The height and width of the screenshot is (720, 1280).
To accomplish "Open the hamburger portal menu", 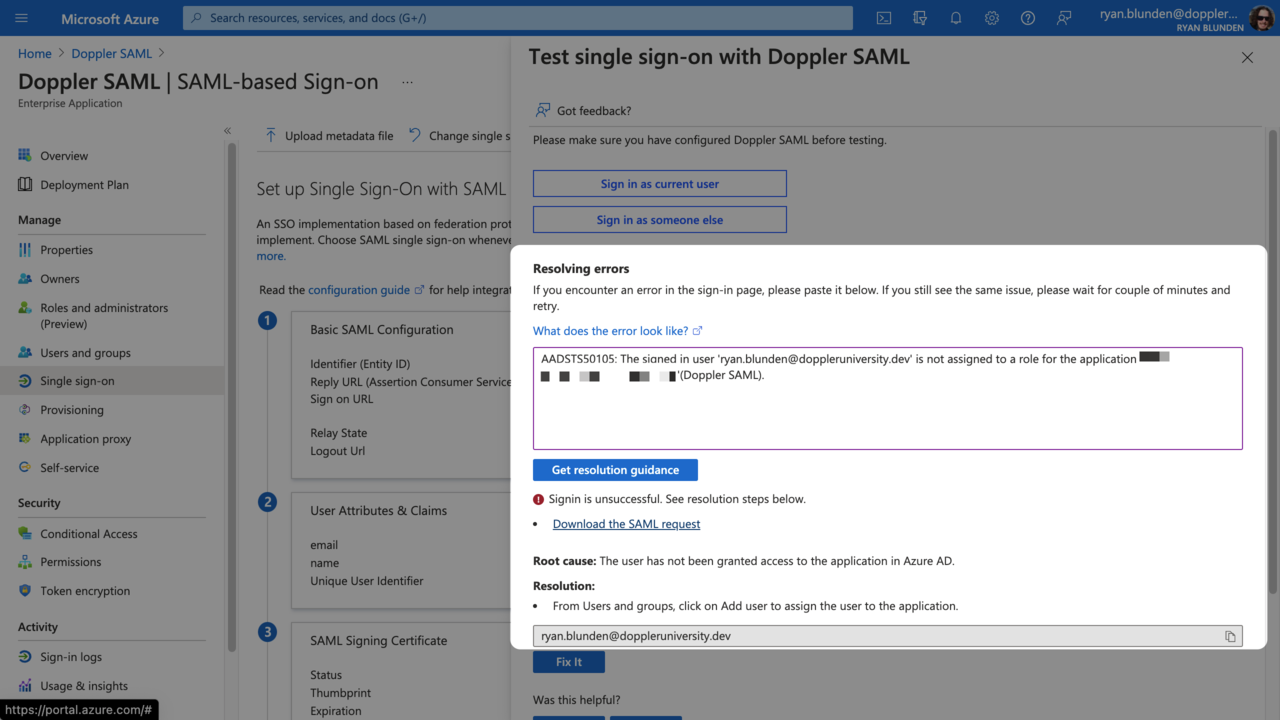I will [x=22, y=18].
